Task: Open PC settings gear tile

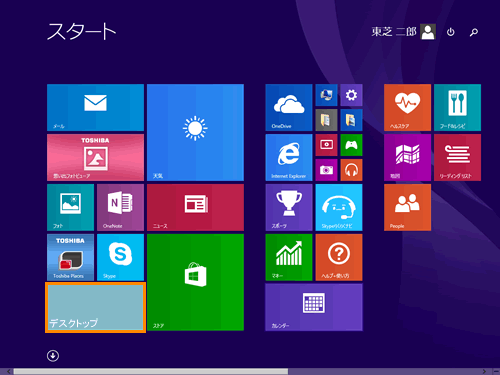Action: coord(351,95)
